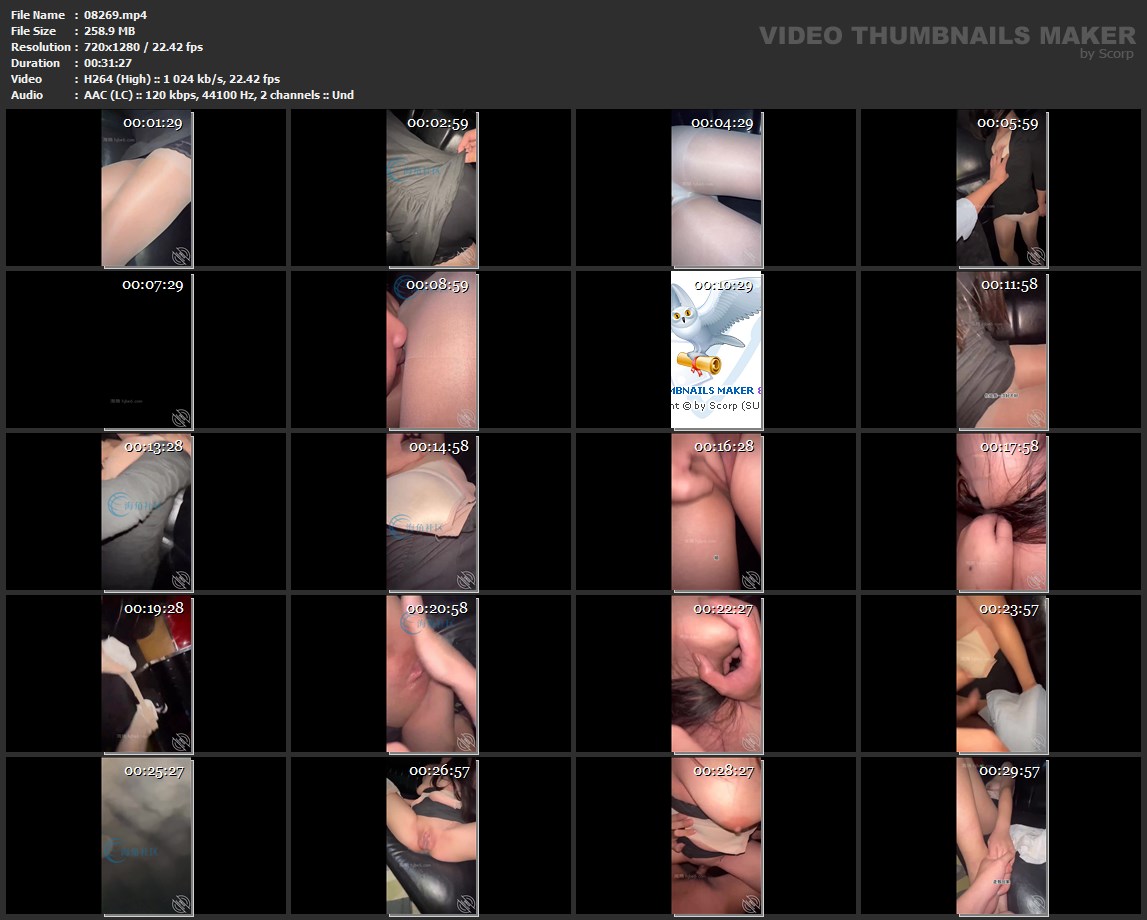Open the frame timestamped 00:11:58
Image resolution: width=1147 pixels, height=920 pixels.
tap(1001, 351)
